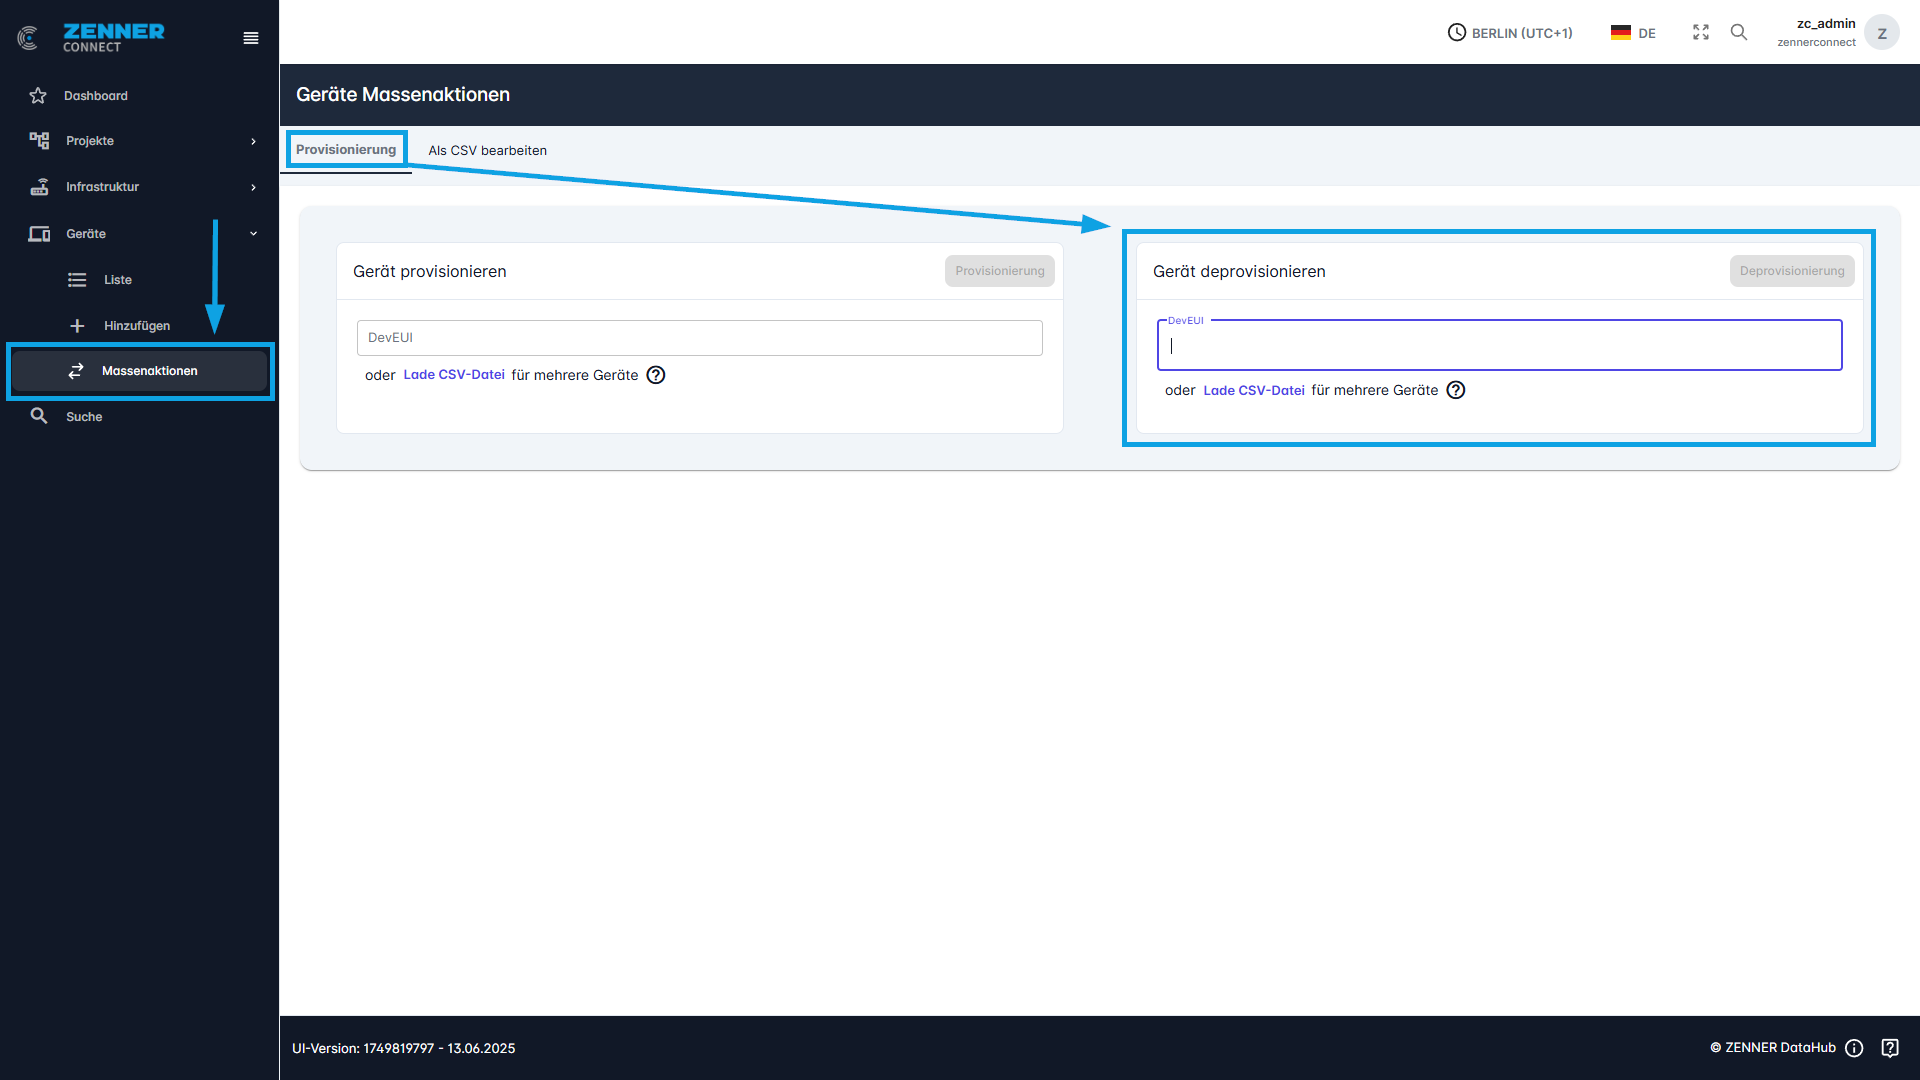
Task: Expand the Projekte menu chevron
Action: (x=253, y=141)
